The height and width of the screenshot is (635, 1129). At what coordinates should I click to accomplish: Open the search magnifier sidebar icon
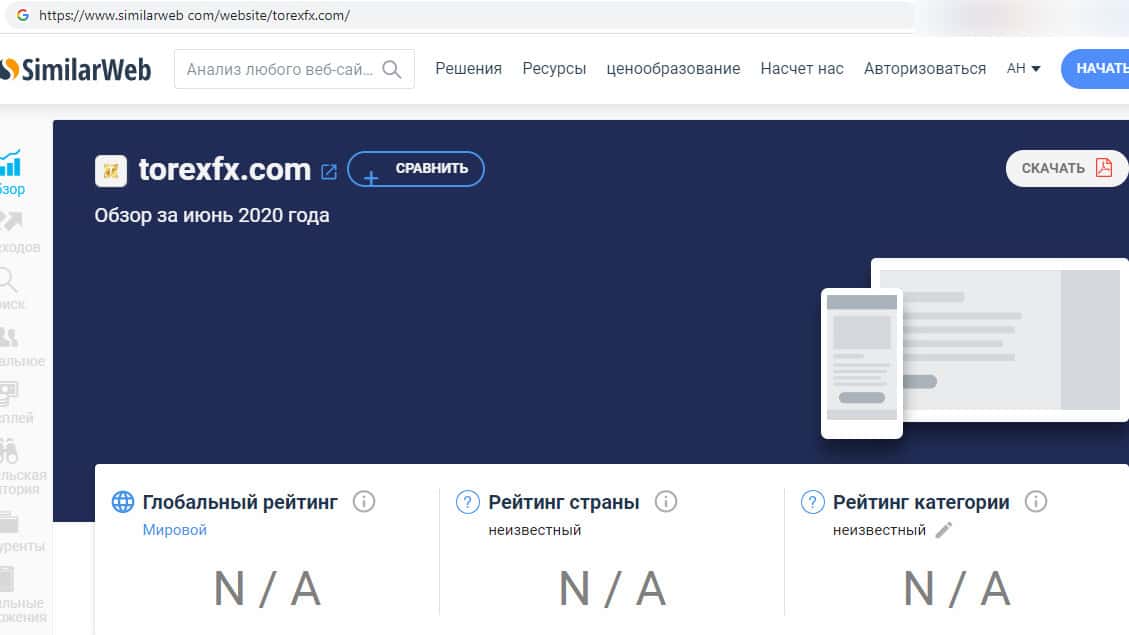(8, 279)
